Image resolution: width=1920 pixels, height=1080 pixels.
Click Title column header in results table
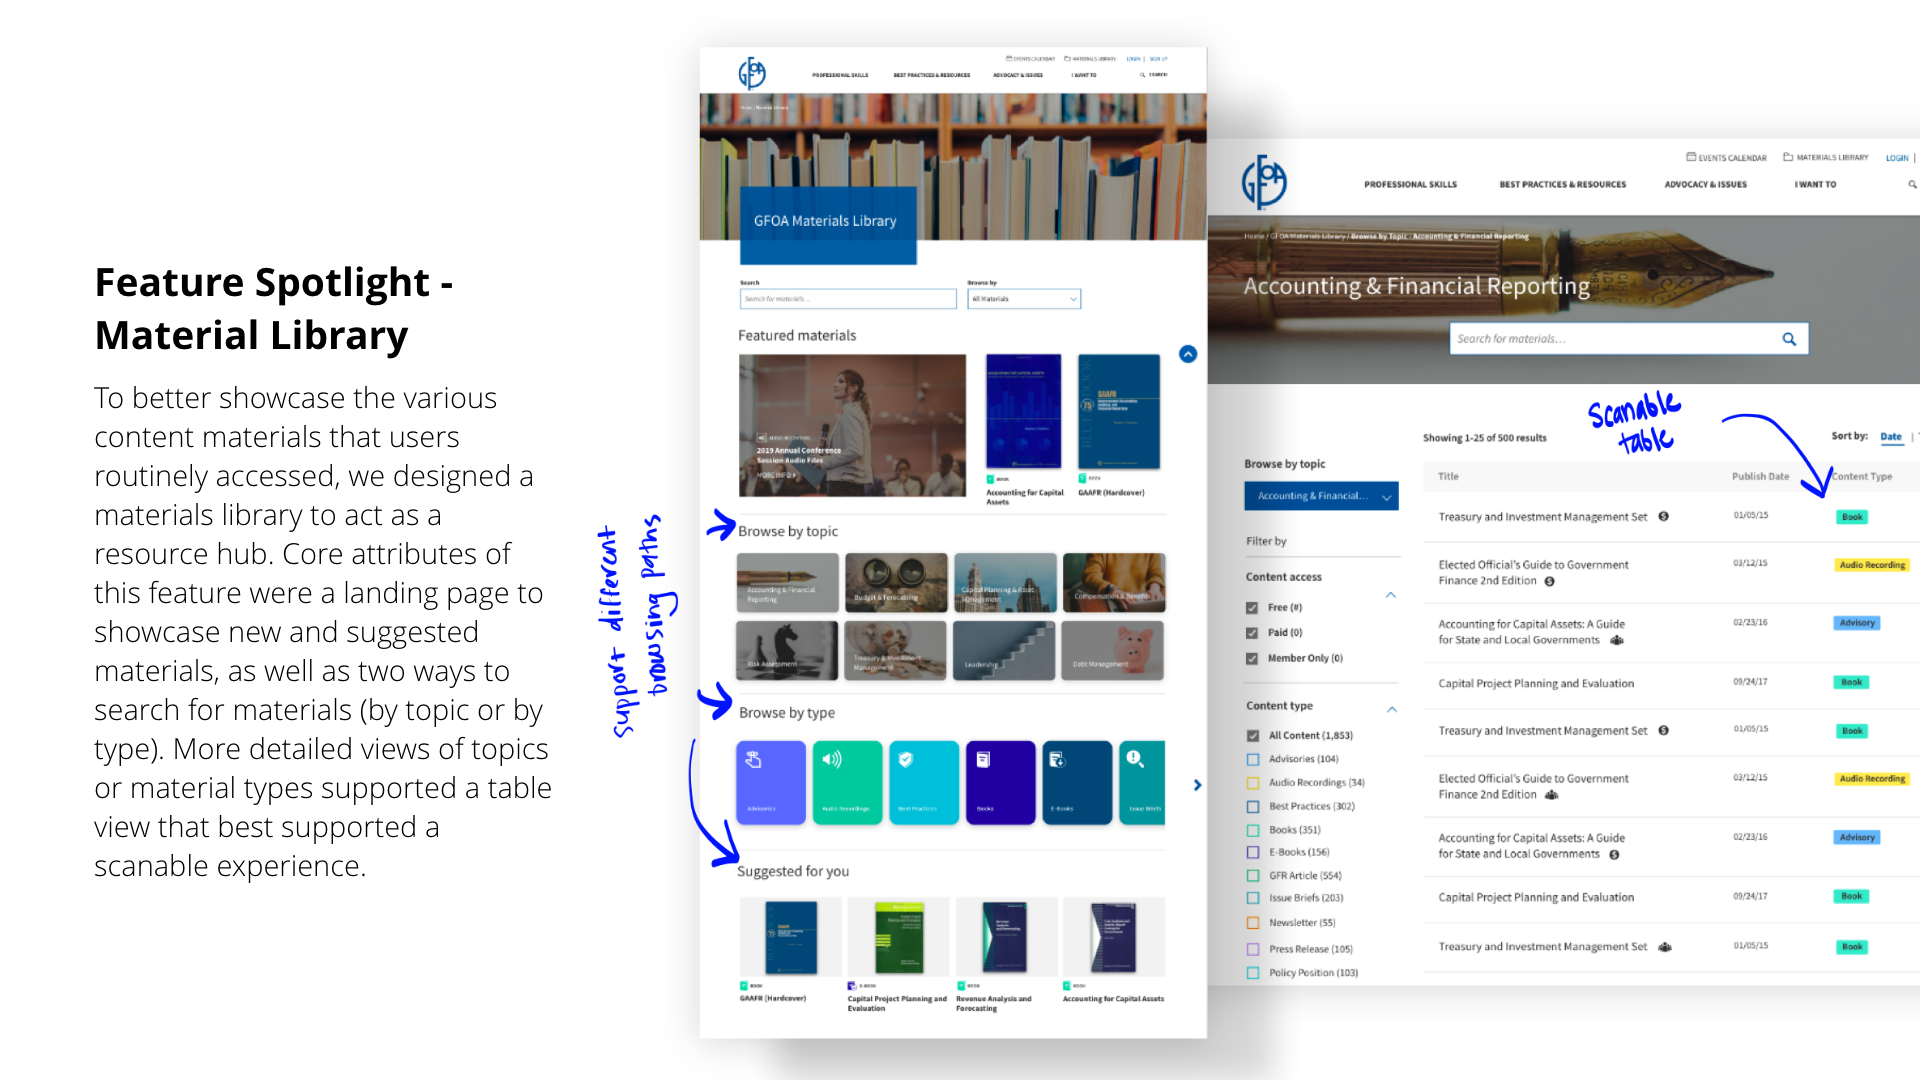1448,477
